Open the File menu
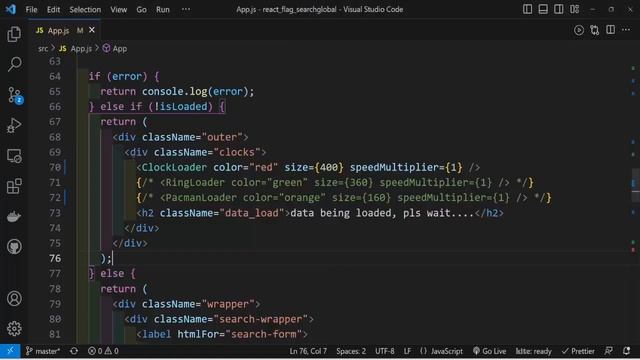Image resolution: width=640 pixels, height=360 pixels. pyautogui.click(x=31, y=9)
